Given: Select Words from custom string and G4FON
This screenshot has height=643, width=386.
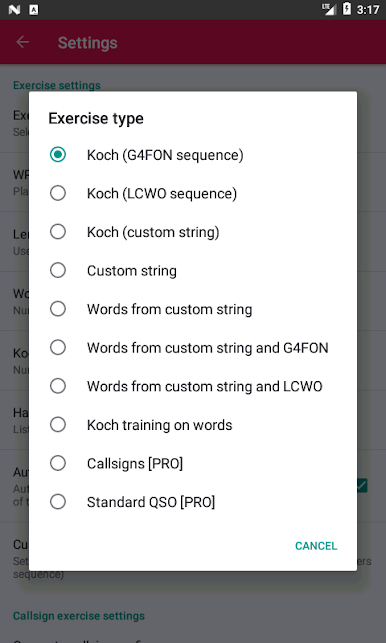Looking at the screenshot, I should coord(193,348).
